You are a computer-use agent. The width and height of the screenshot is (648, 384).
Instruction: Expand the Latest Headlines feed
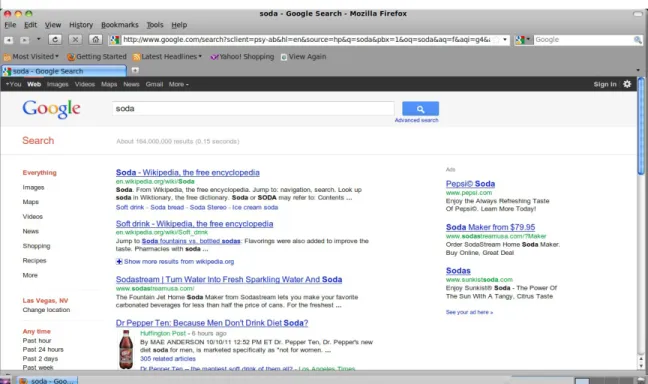tap(167, 57)
